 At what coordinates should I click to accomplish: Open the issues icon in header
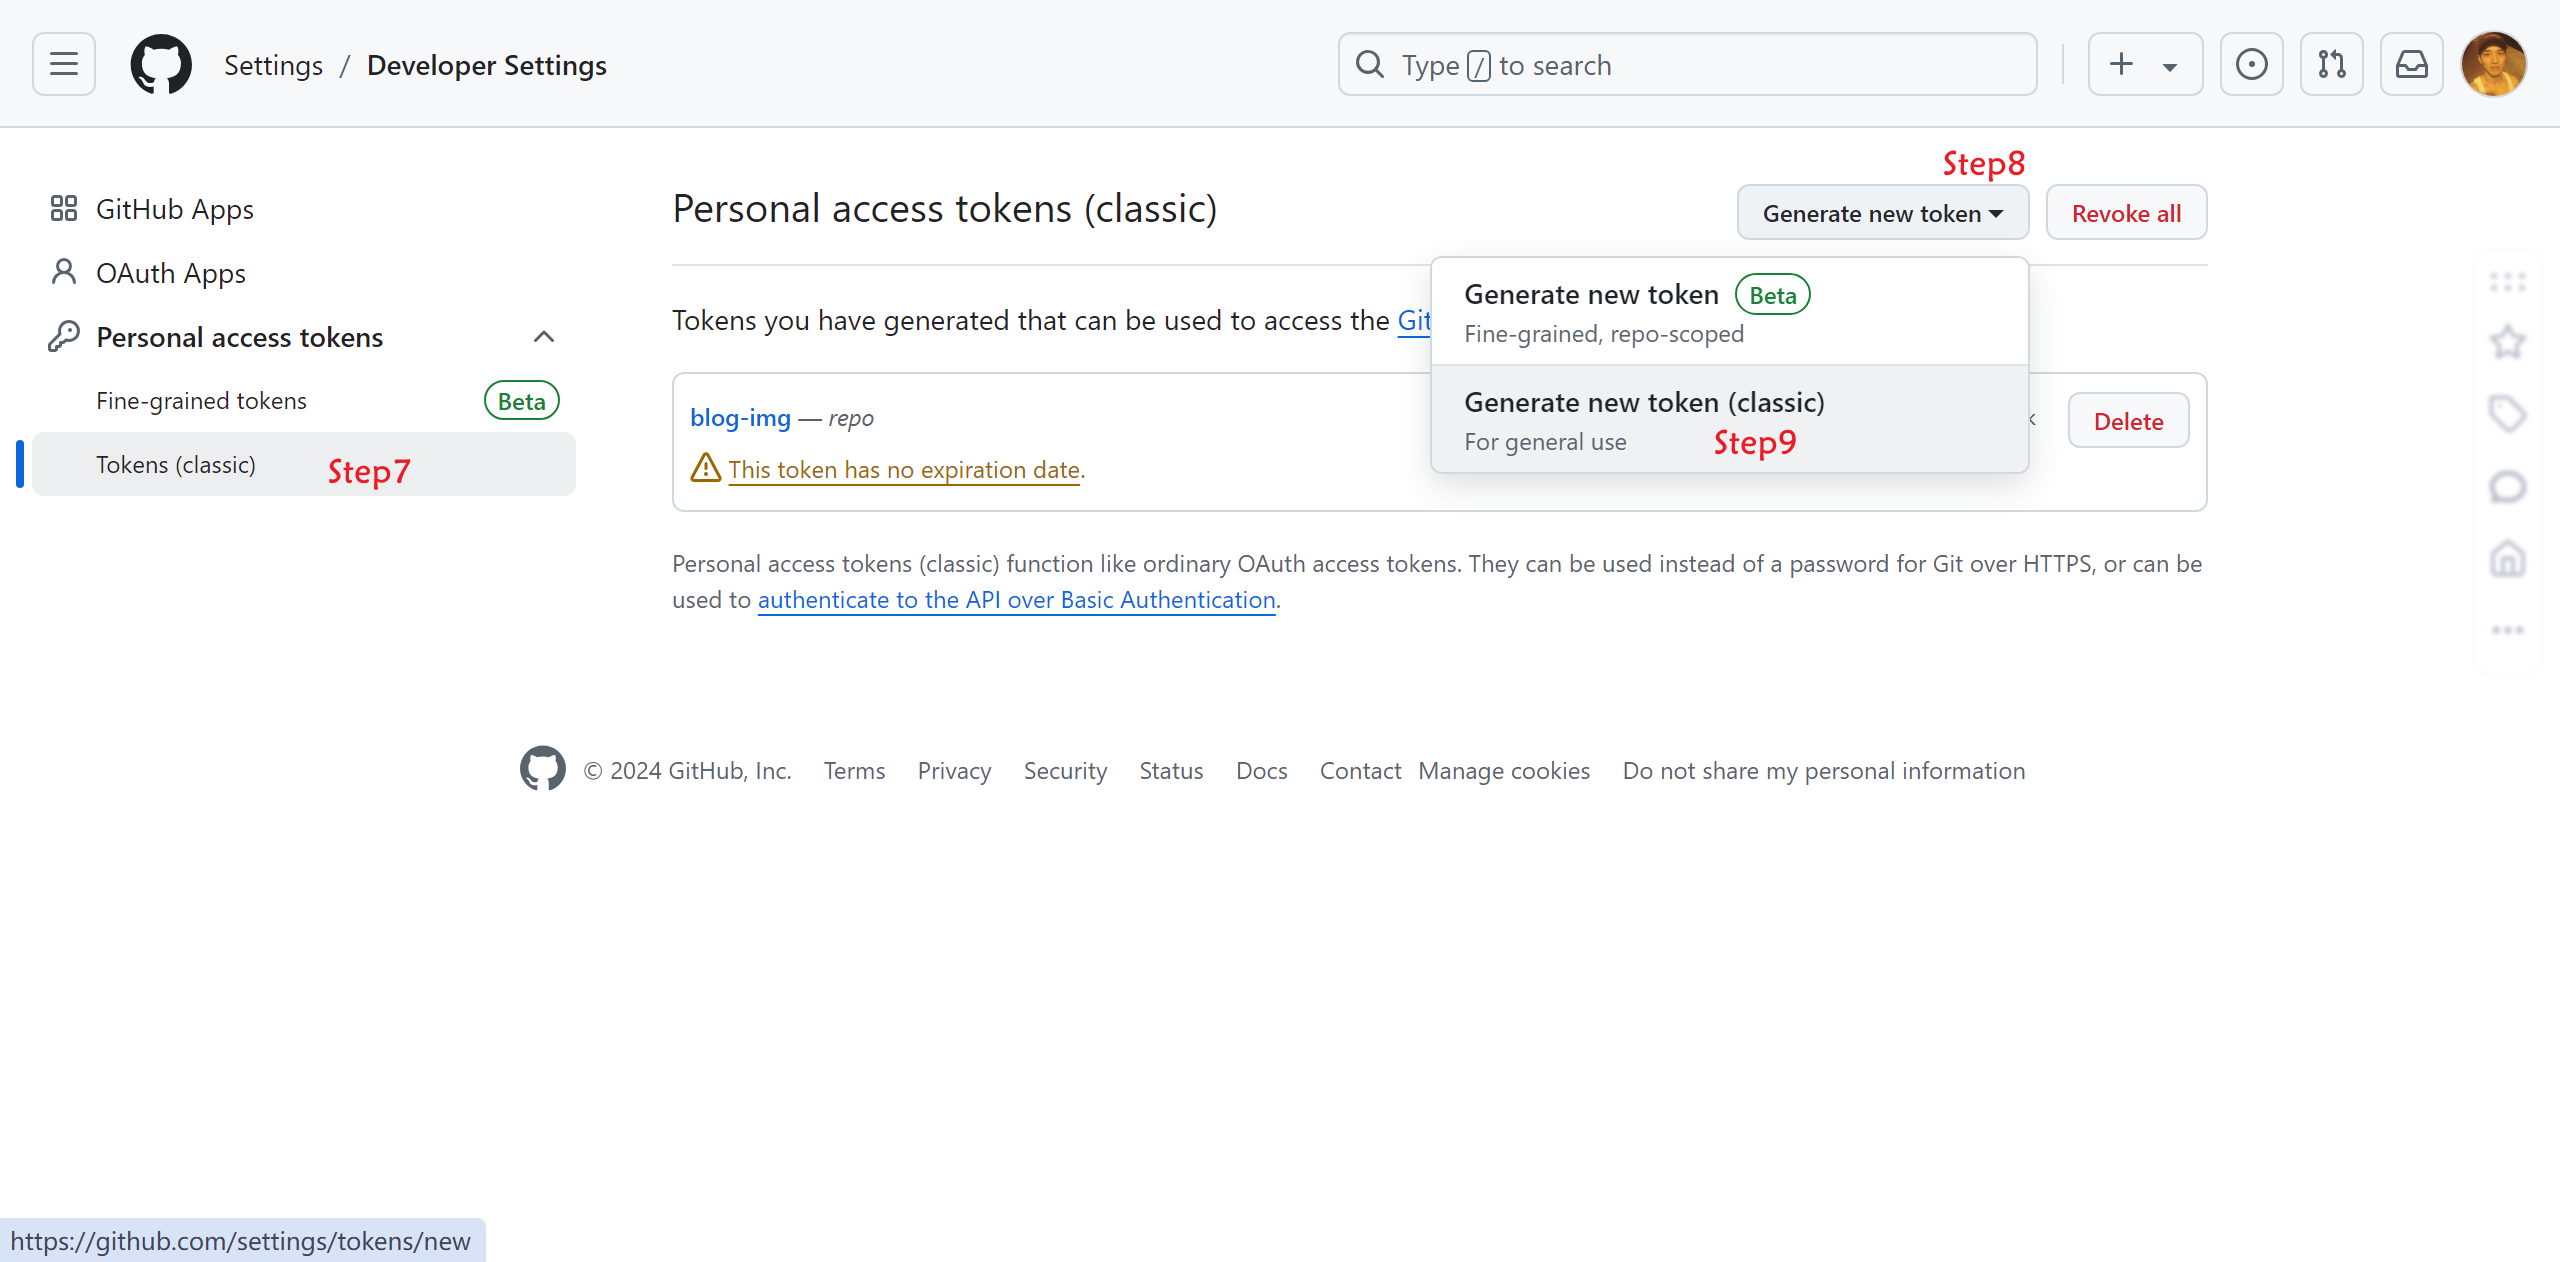pos(2251,64)
